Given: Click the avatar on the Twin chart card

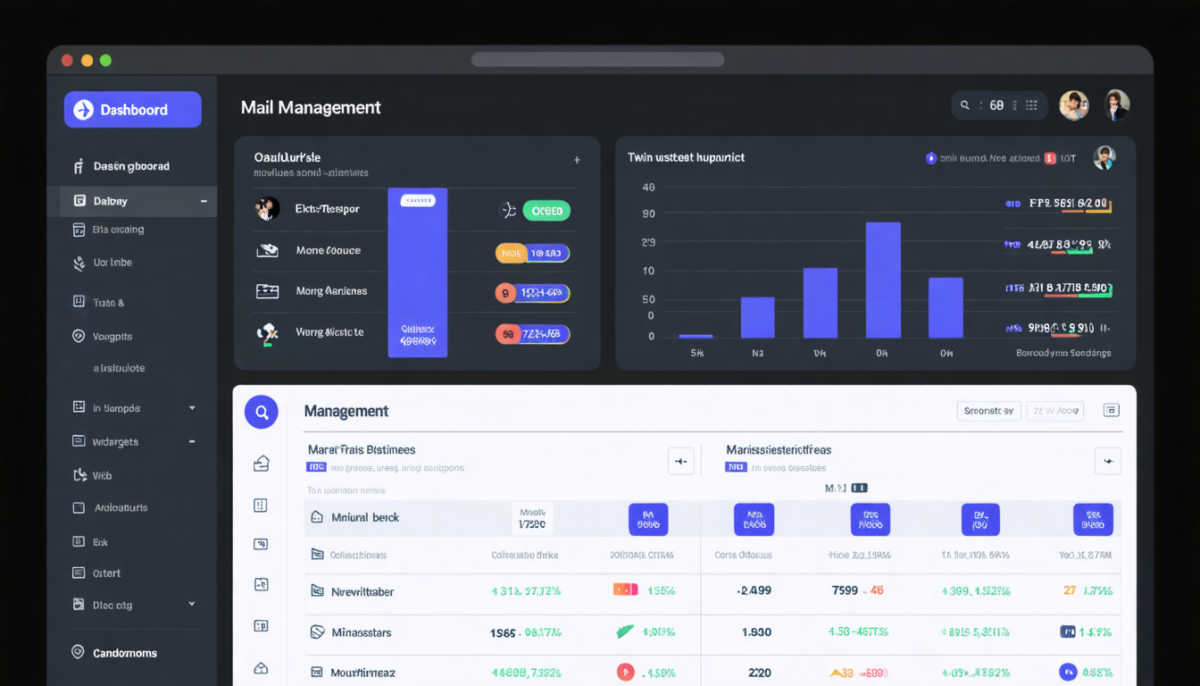Looking at the screenshot, I should point(1104,157).
